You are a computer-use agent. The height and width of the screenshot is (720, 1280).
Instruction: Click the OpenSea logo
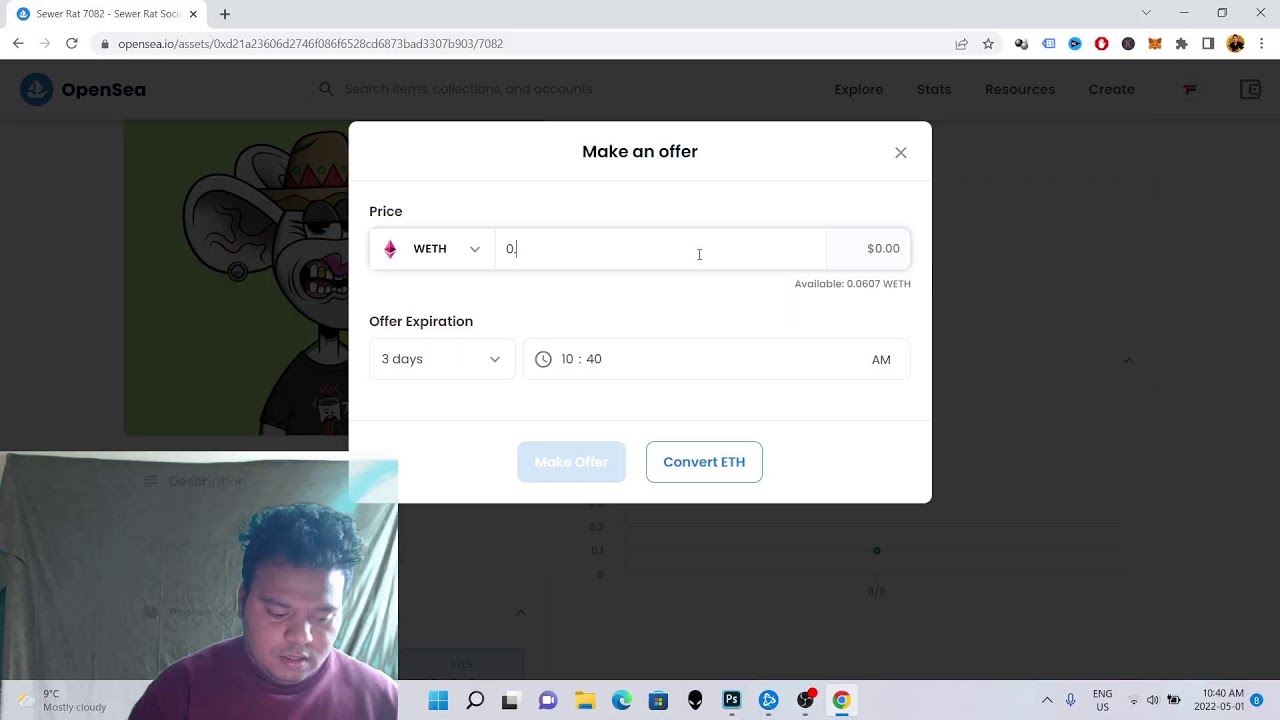pos(83,89)
